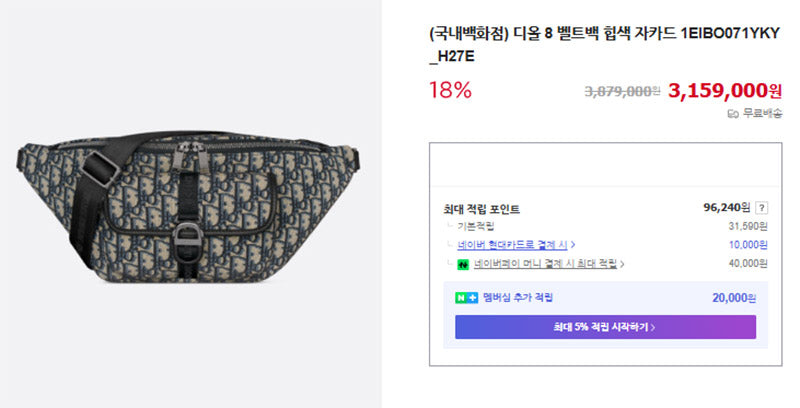Image resolution: width=800 pixels, height=408 pixels.
Task: Click the 멤버십 추가 적립 label
Action: point(517,297)
